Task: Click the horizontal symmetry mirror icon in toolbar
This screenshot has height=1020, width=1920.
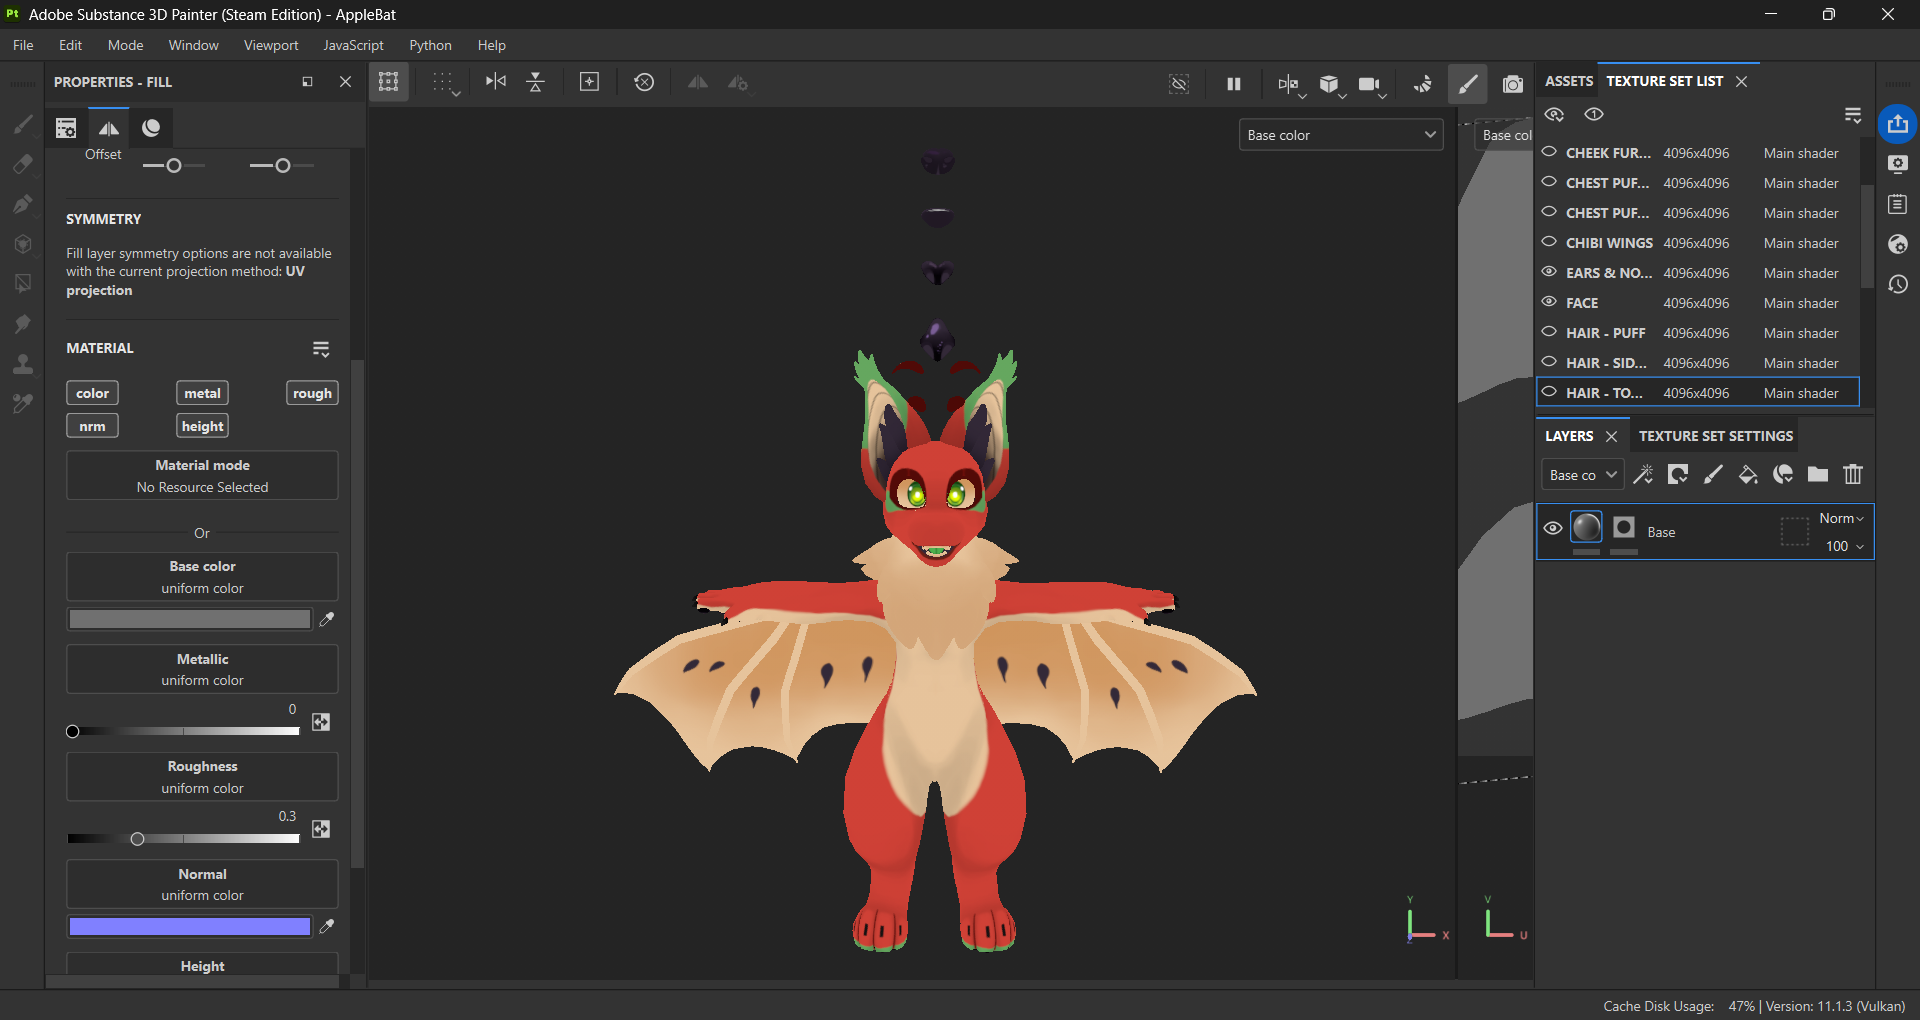Action: coord(495,82)
